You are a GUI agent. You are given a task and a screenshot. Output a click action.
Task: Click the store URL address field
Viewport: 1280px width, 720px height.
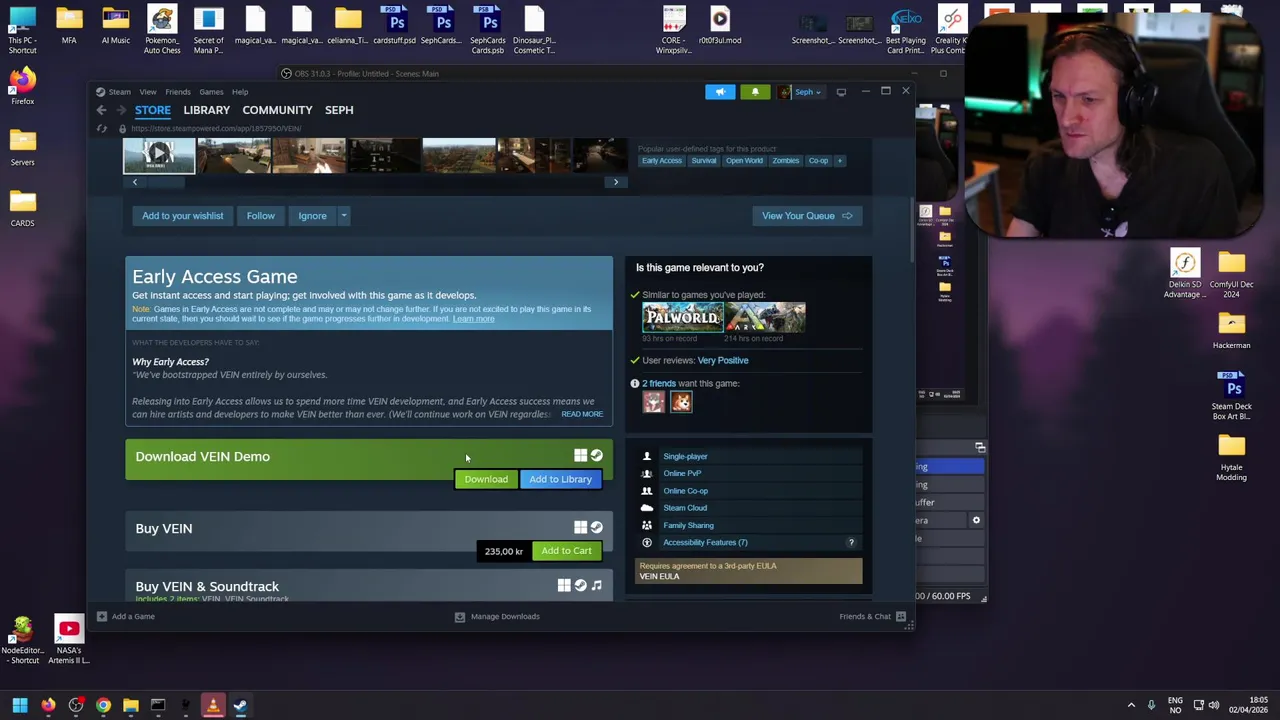click(x=216, y=129)
